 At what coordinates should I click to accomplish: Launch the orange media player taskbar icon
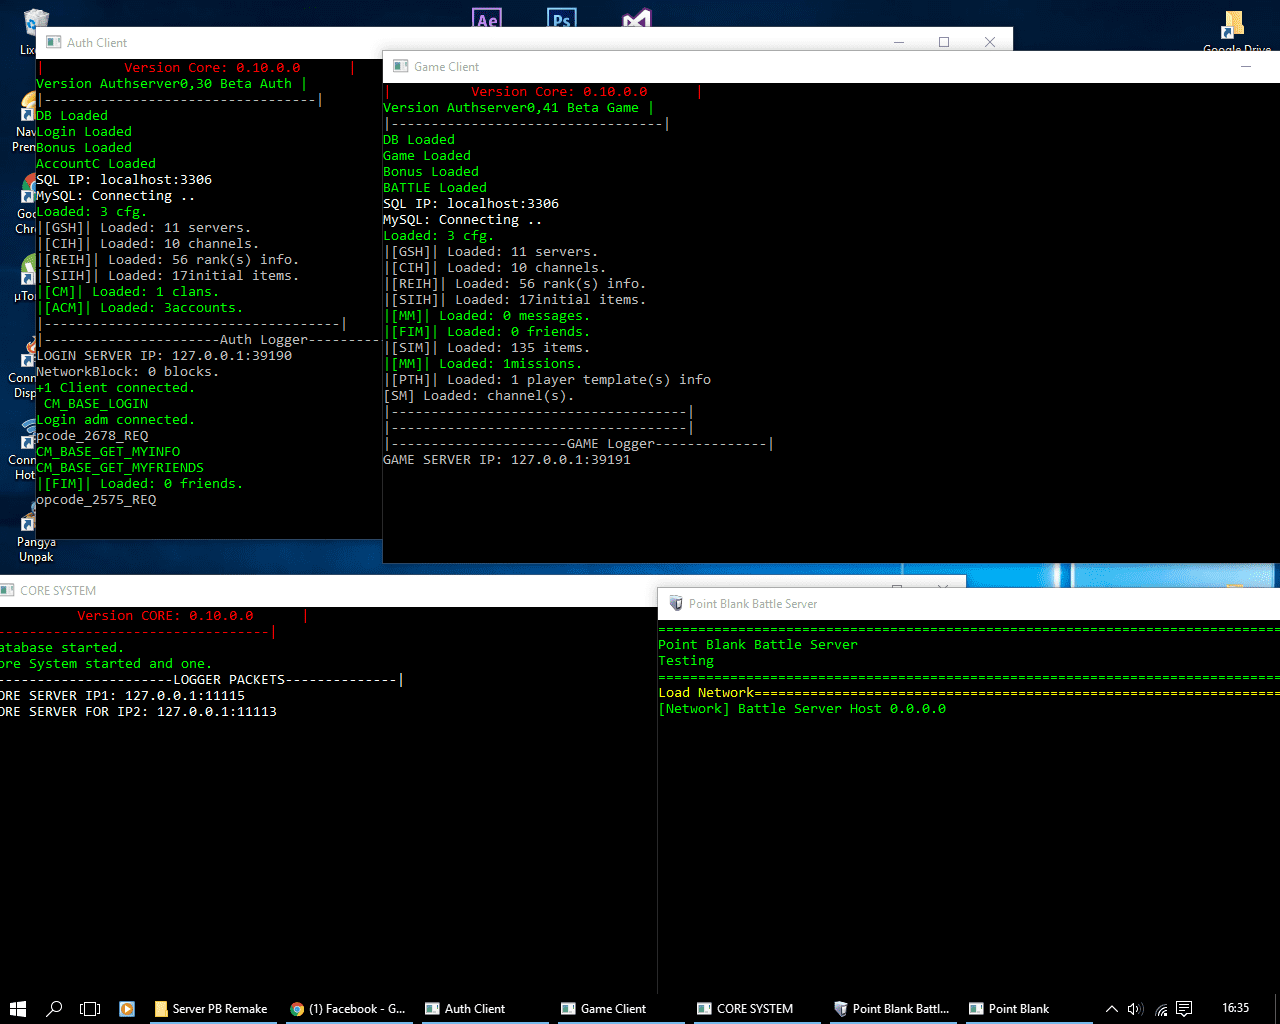(127, 1008)
